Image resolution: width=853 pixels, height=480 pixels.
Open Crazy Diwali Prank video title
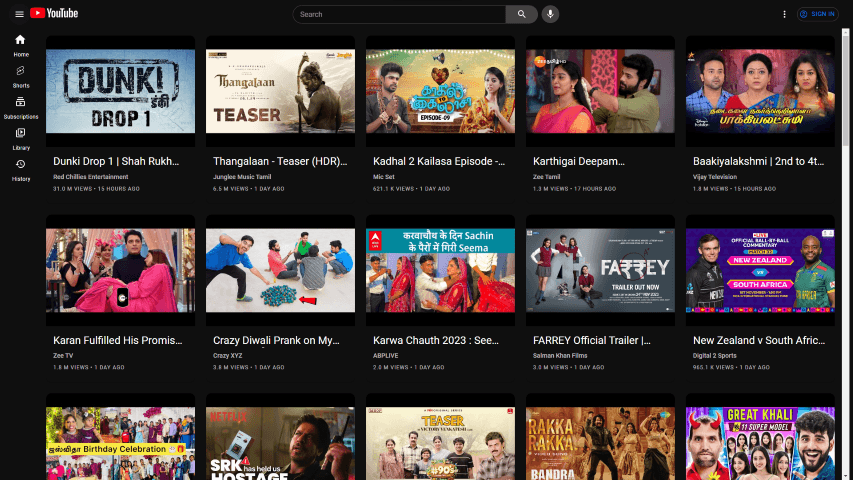tap(276, 341)
